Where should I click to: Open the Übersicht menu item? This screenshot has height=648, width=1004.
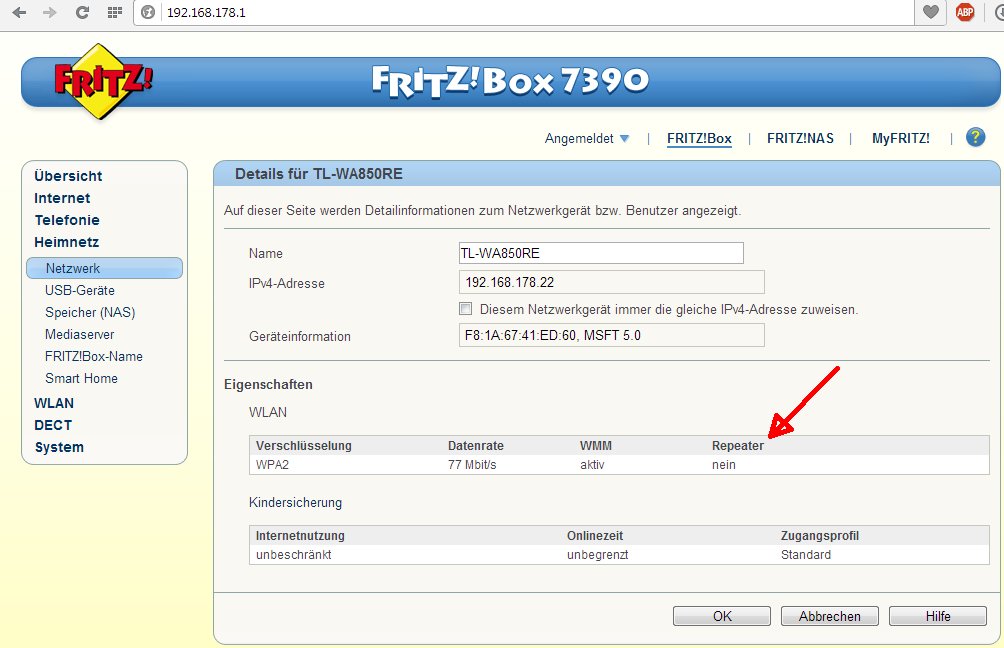coord(68,176)
